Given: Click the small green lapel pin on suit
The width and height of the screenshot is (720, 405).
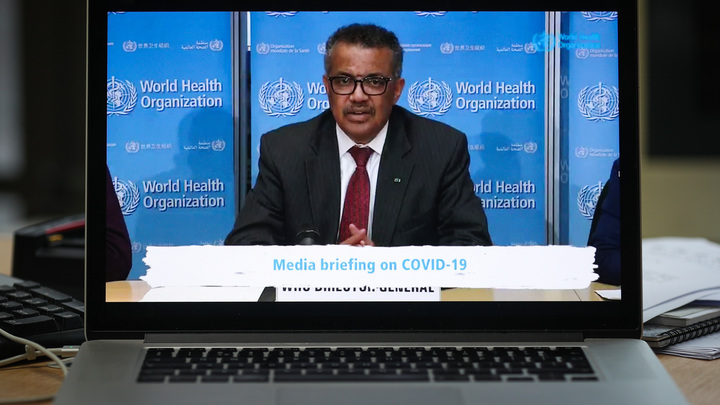Looking at the screenshot, I should pyautogui.click(x=397, y=180).
